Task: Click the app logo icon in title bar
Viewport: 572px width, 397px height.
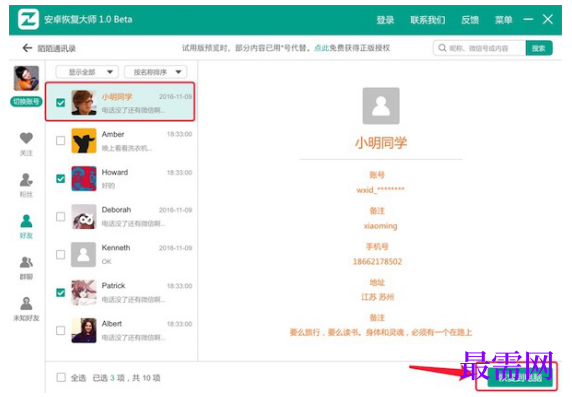Action: (28, 19)
